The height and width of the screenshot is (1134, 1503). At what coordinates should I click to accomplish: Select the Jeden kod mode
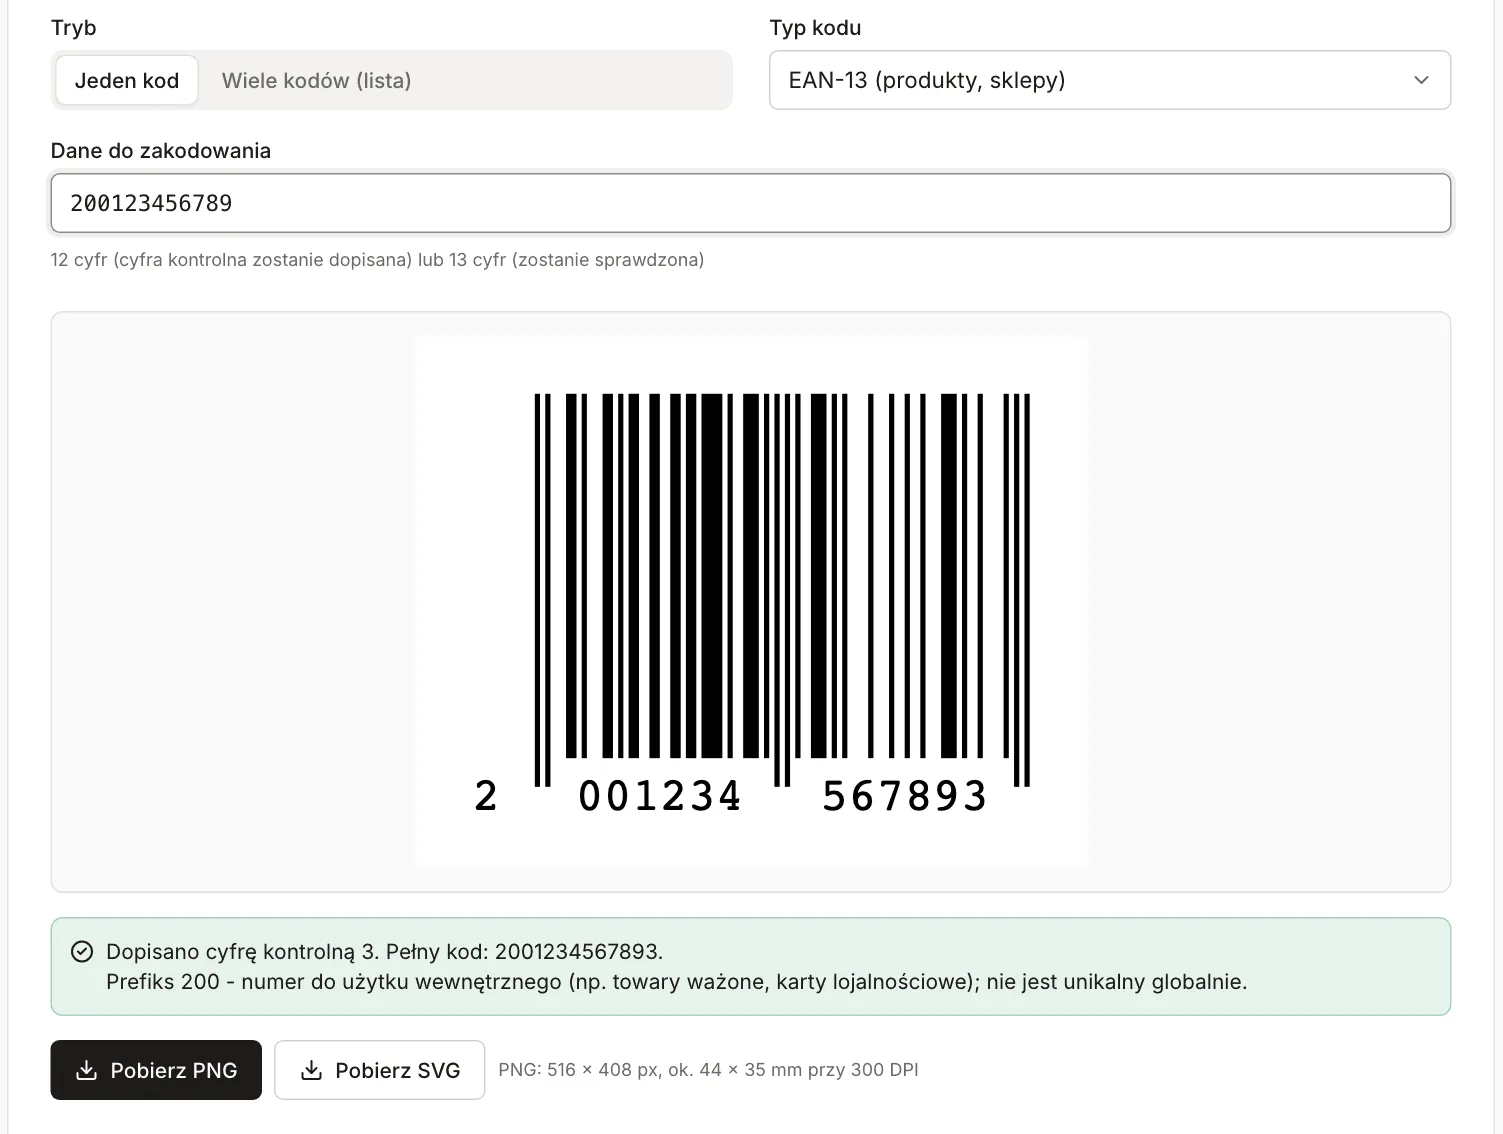click(127, 80)
